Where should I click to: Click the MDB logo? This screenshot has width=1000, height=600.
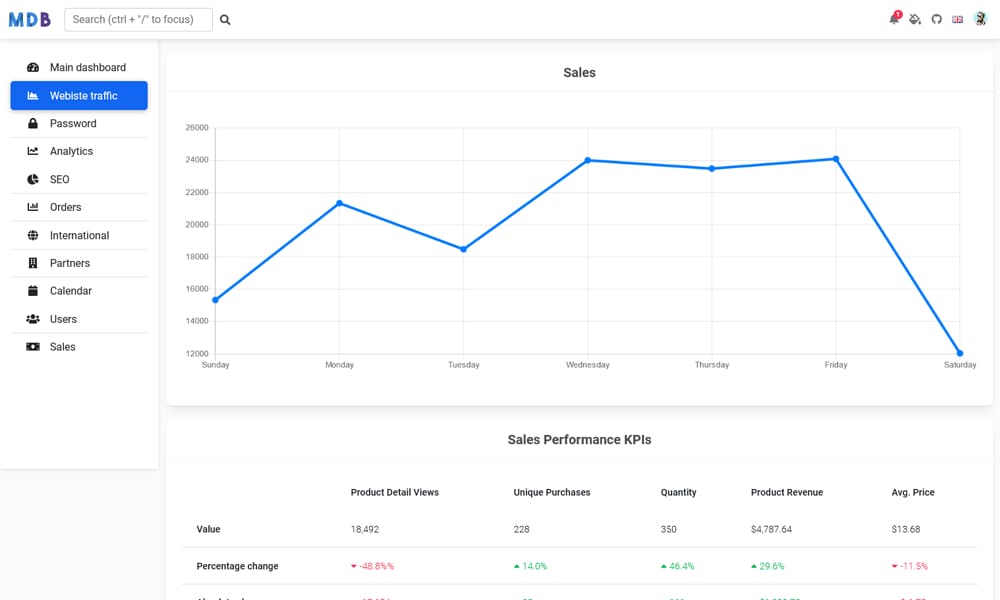point(30,18)
